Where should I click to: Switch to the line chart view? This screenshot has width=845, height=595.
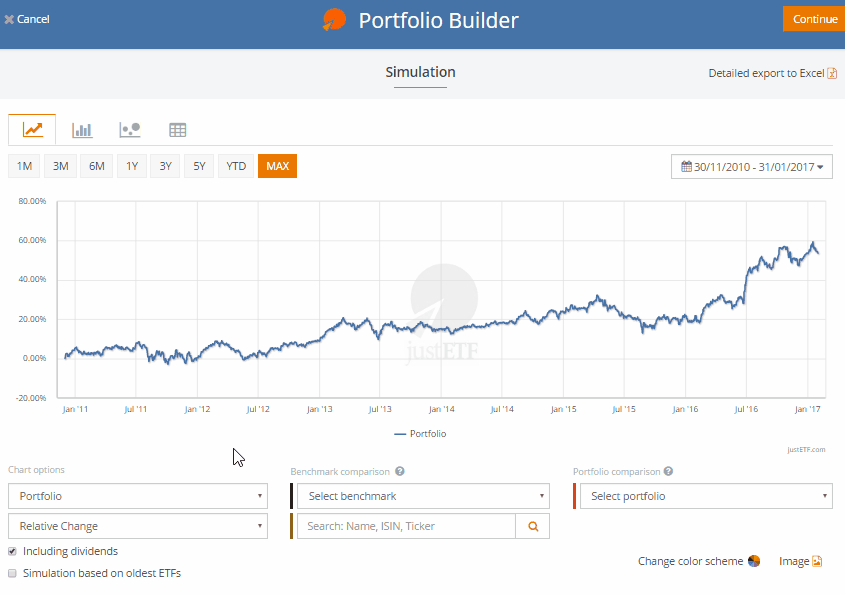33,129
